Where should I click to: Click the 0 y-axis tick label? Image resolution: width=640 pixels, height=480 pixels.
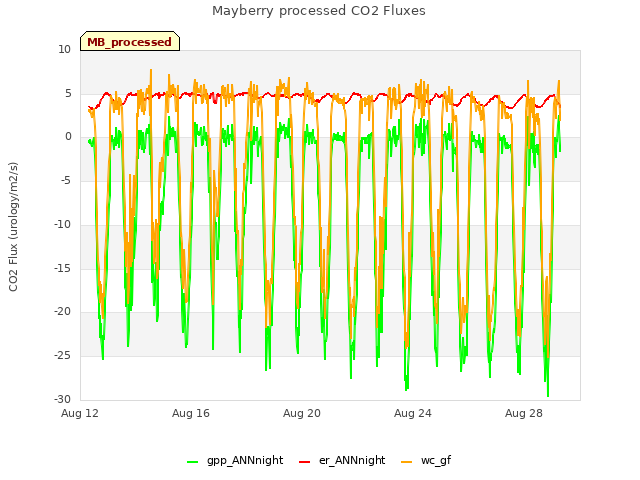pyautogui.click(x=68, y=137)
